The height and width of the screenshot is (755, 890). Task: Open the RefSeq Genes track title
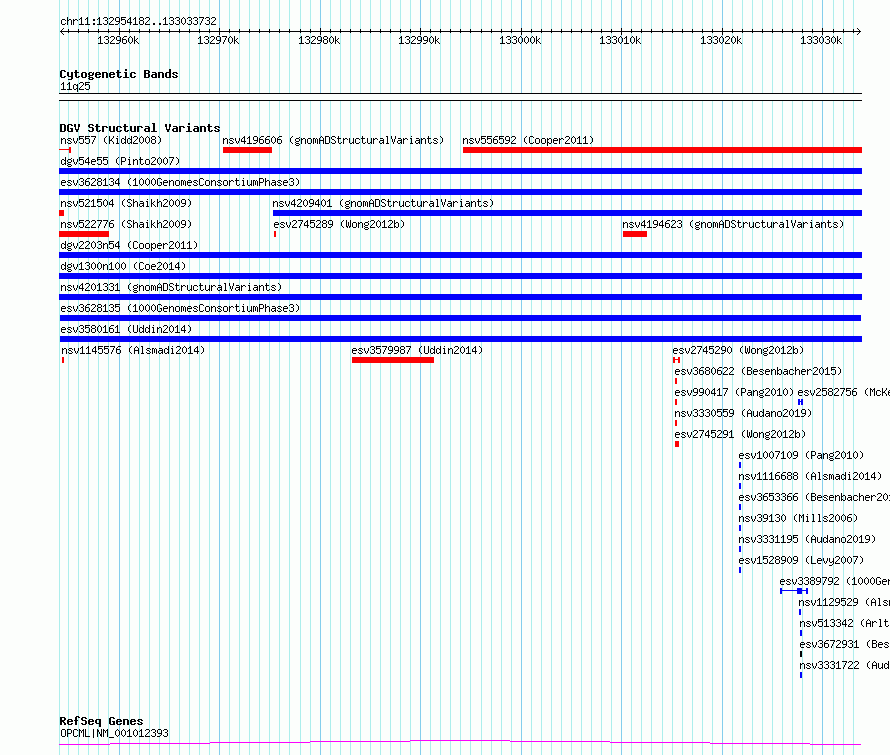[101, 721]
